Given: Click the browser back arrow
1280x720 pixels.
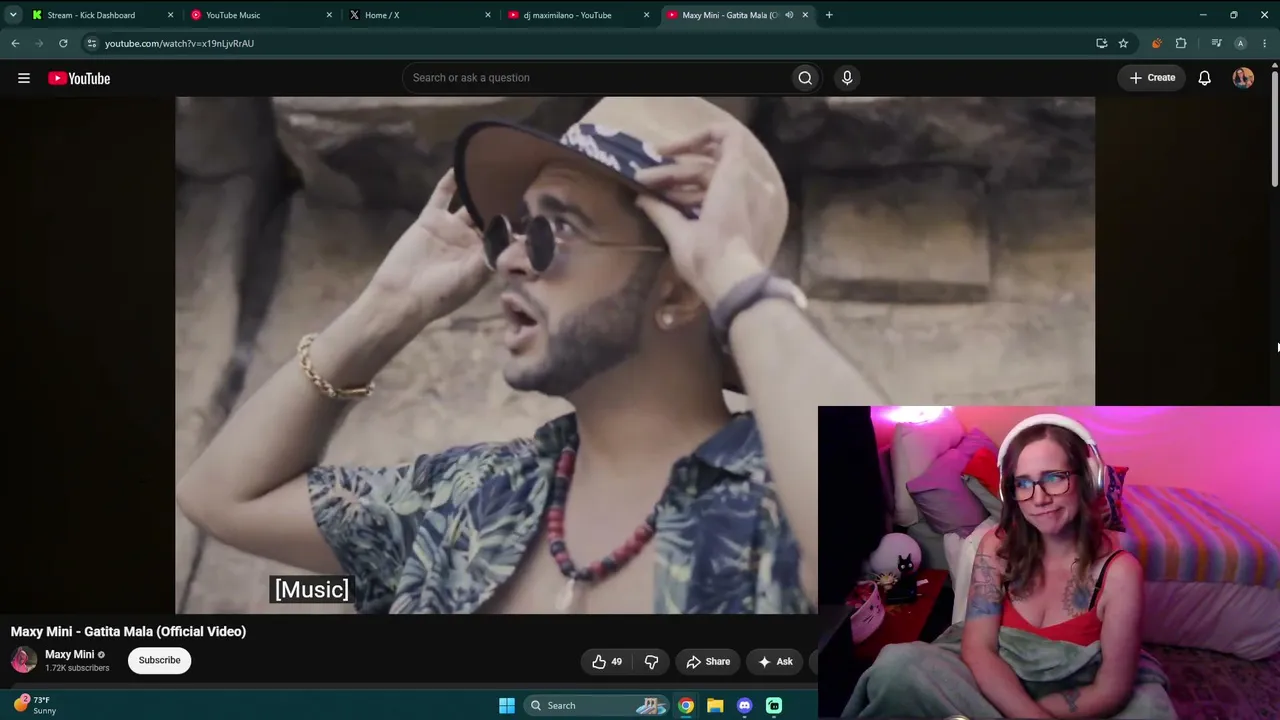Looking at the screenshot, I should pos(15,43).
